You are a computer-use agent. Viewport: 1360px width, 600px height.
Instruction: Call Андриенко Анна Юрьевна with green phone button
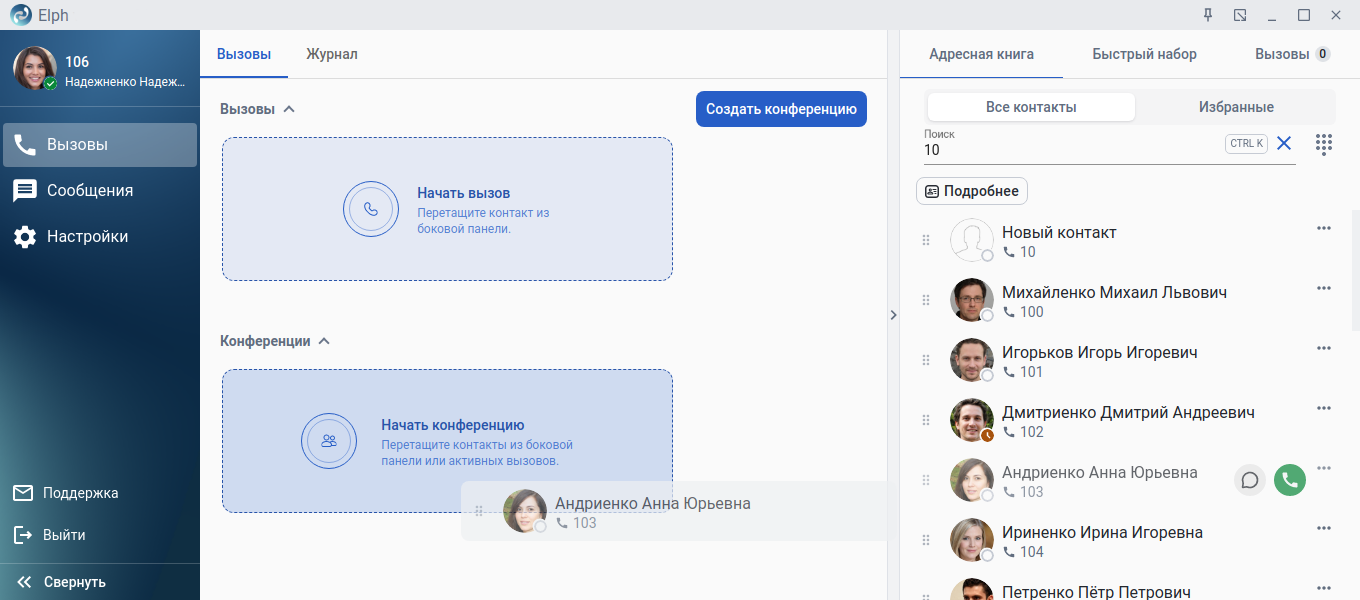(x=1290, y=480)
